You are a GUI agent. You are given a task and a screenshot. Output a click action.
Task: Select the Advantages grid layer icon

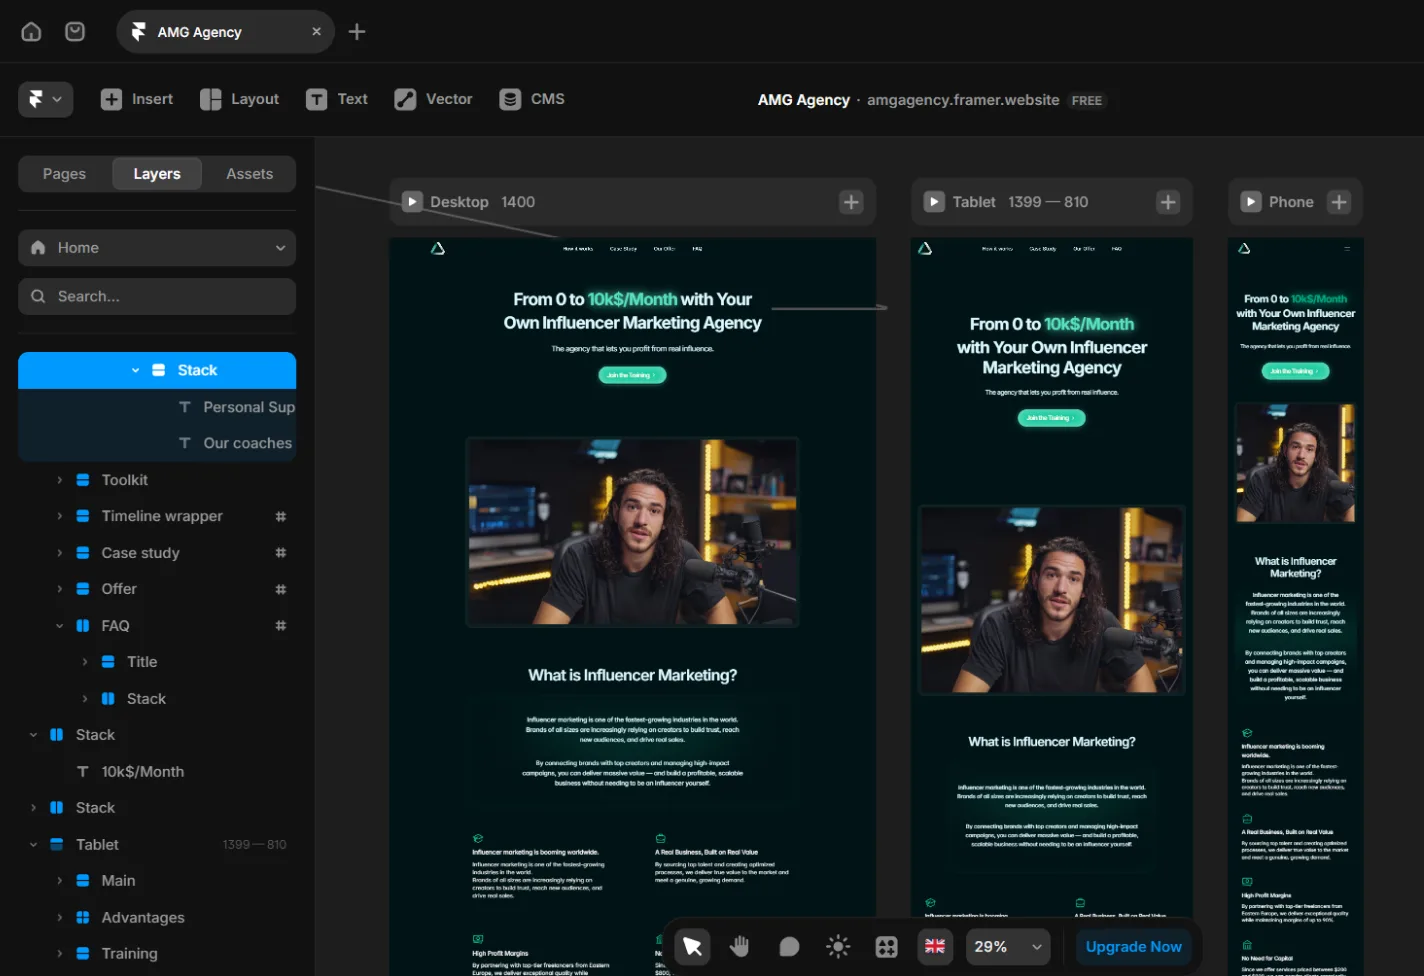pyautogui.click(x=83, y=918)
